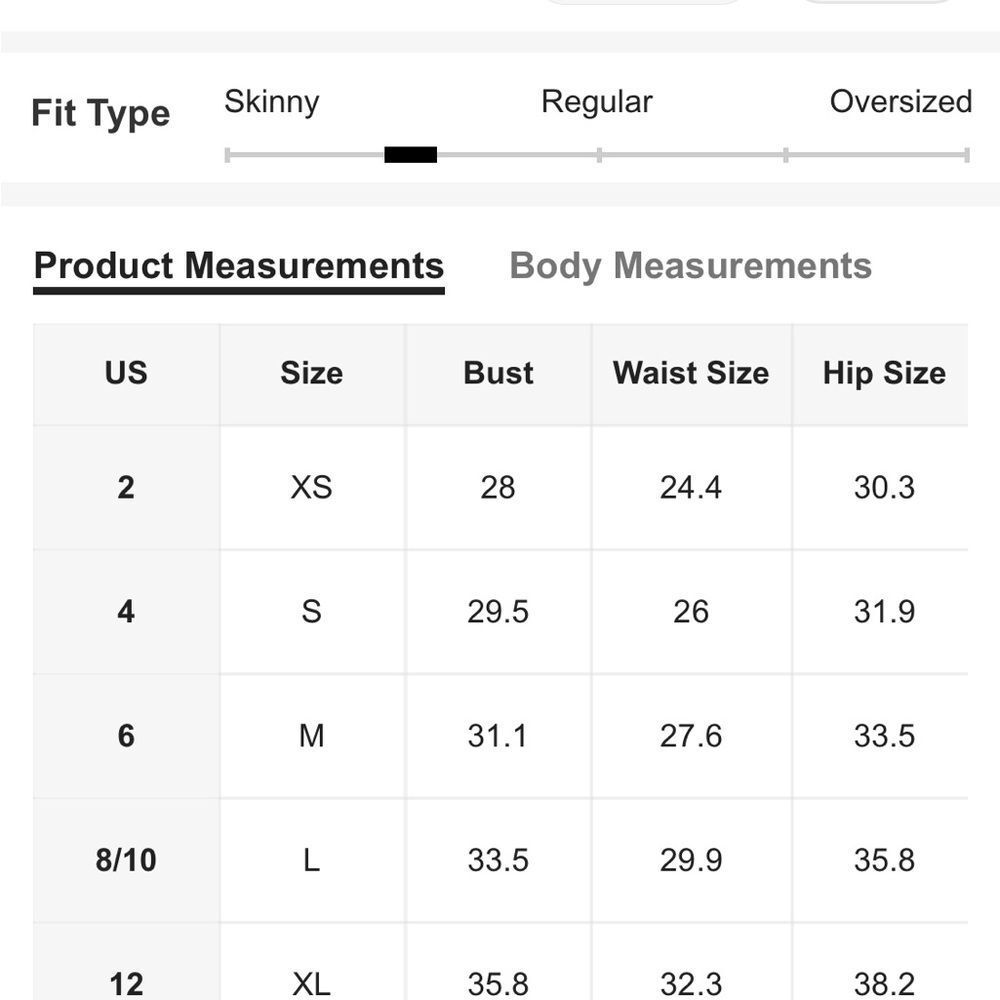Click the Waist Size column header
The image size is (1000, 1000).
click(690, 373)
